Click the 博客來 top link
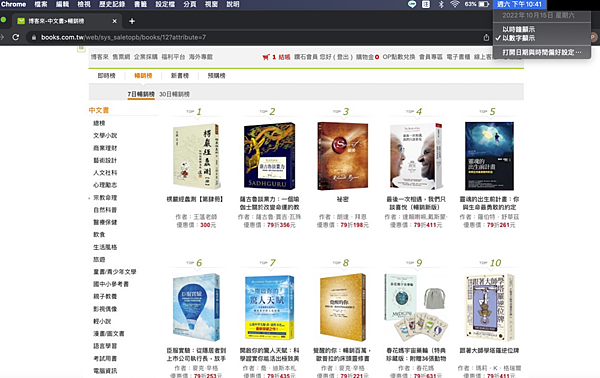Image resolution: width=600 pixels, height=378 pixels. point(99,57)
